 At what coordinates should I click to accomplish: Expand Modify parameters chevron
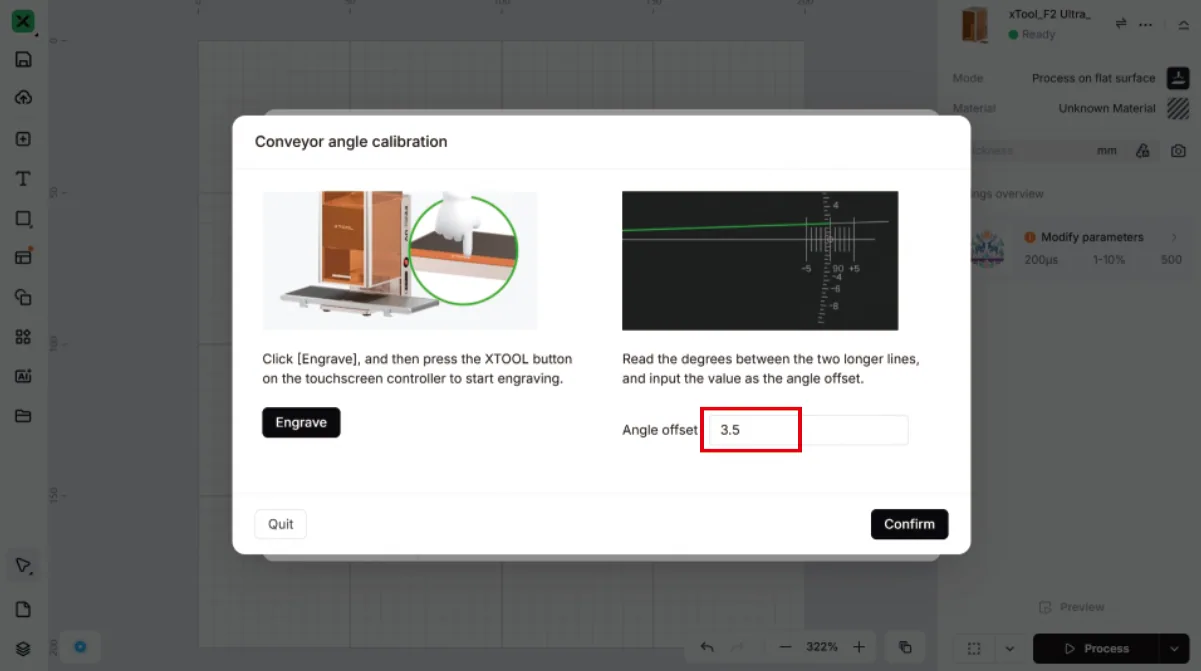tap(1173, 237)
